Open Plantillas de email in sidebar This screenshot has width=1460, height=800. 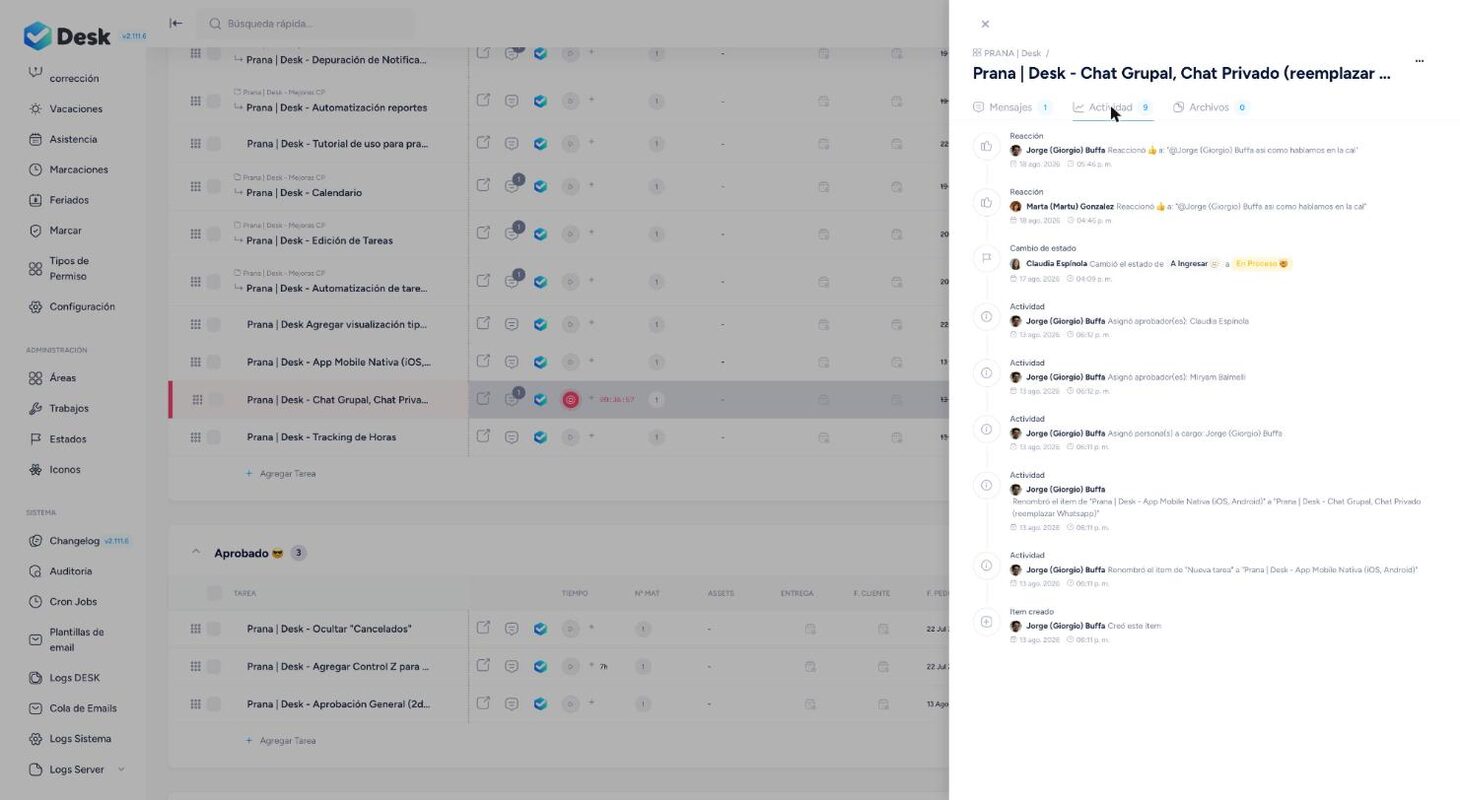pyautogui.click(x=76, y=640)
